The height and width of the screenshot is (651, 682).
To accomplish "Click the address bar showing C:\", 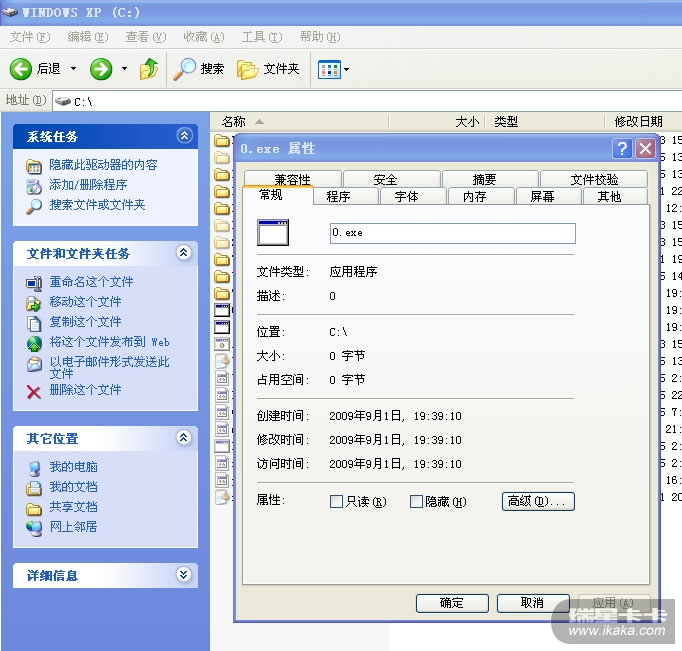I will pyautogui.click(x=368, y=101).
